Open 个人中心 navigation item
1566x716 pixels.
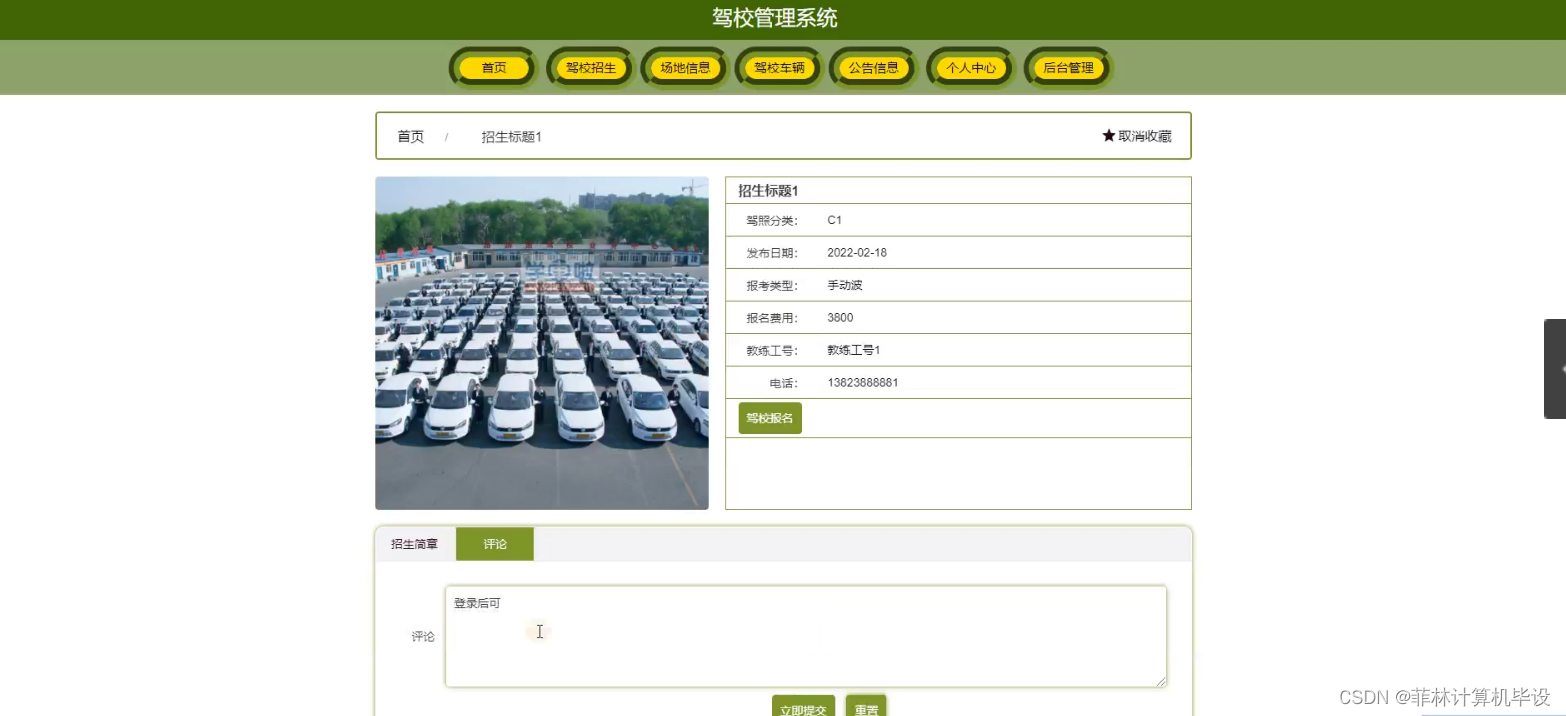[x=971, y=68]
